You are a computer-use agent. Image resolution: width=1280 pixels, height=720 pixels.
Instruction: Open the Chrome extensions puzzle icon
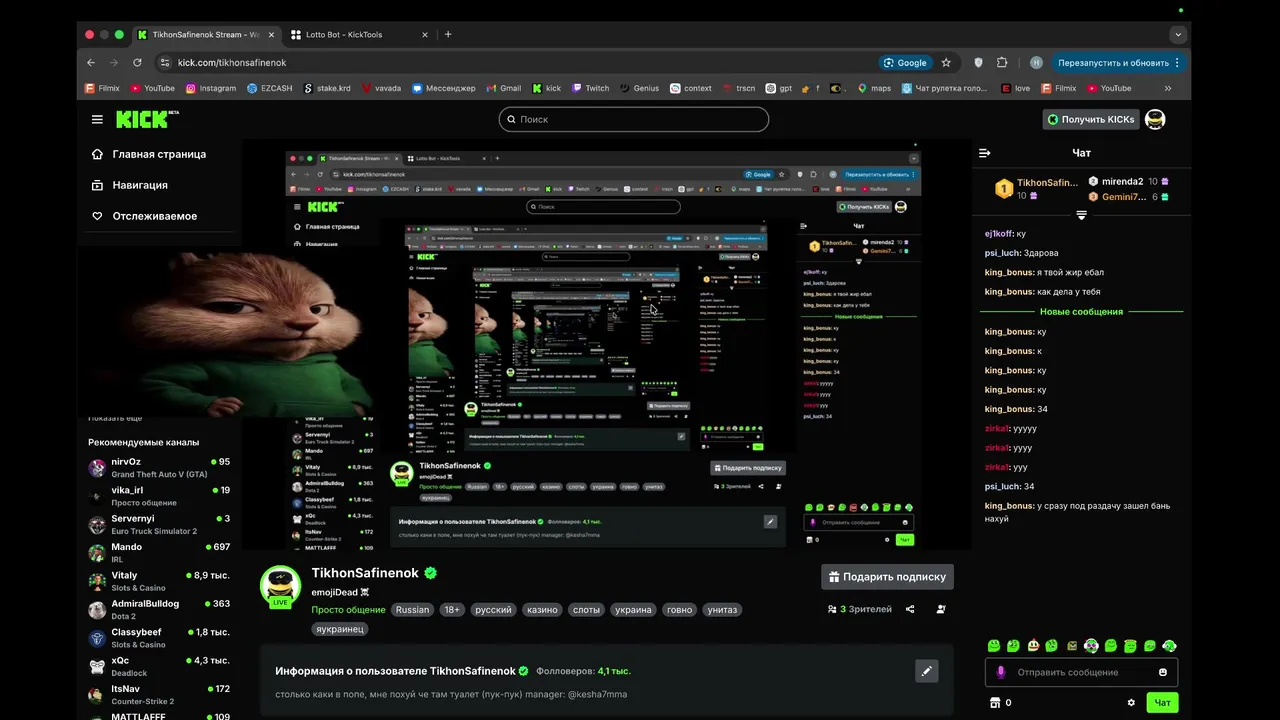click(x=1002, y=62)
